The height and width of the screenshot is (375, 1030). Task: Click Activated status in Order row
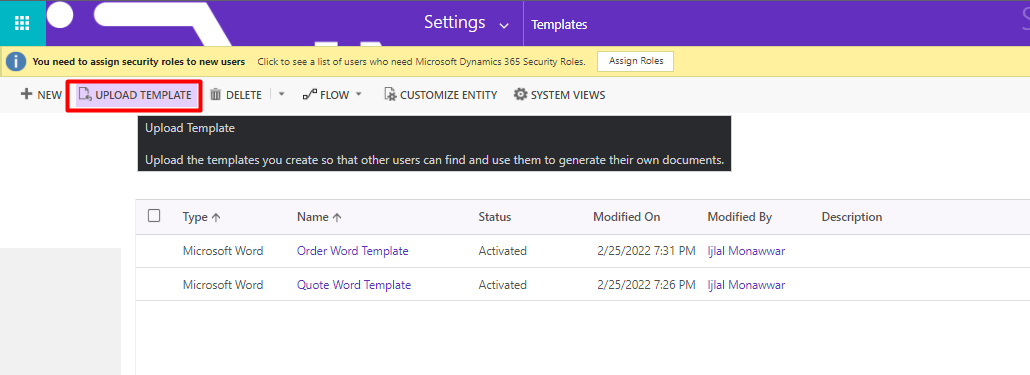pyautogui.click(x=503, y=251)
